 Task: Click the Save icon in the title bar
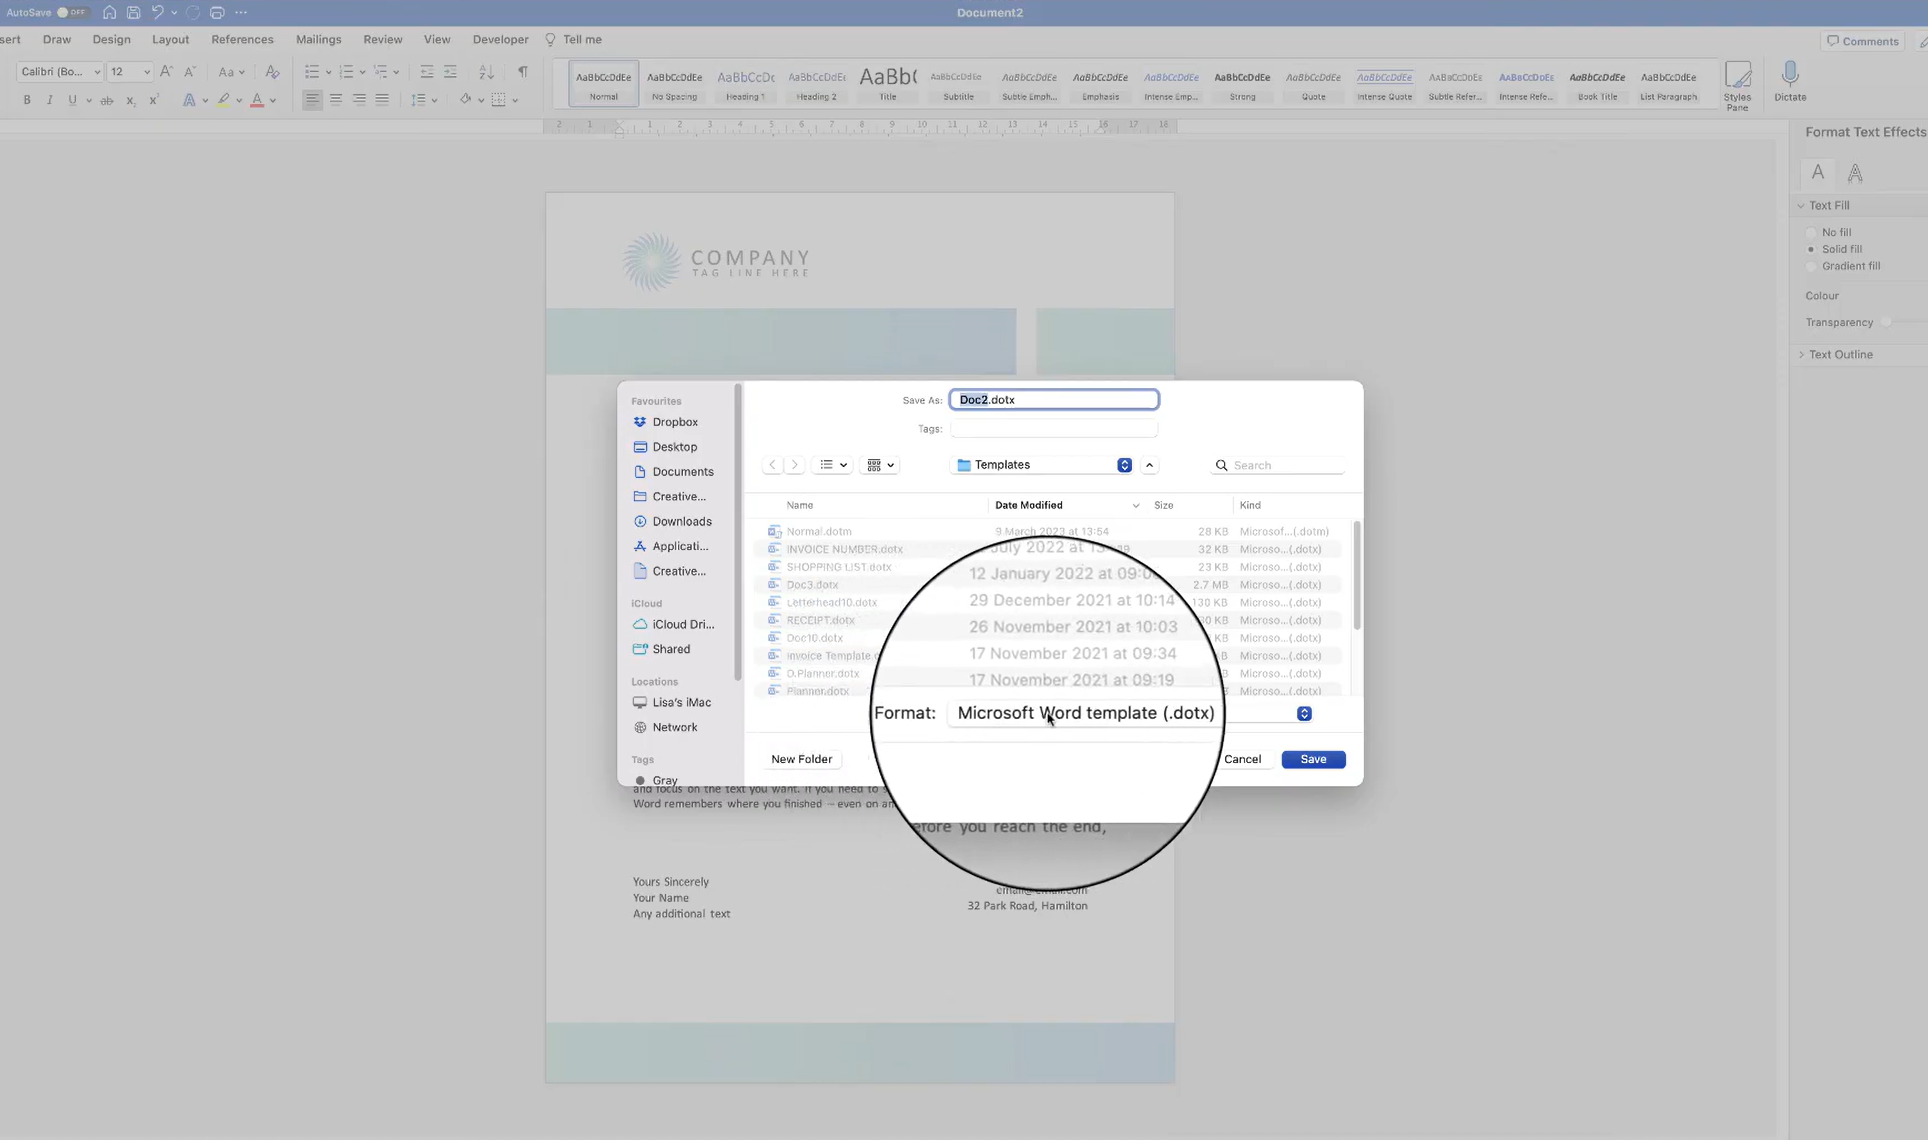(x=133, y=13)
